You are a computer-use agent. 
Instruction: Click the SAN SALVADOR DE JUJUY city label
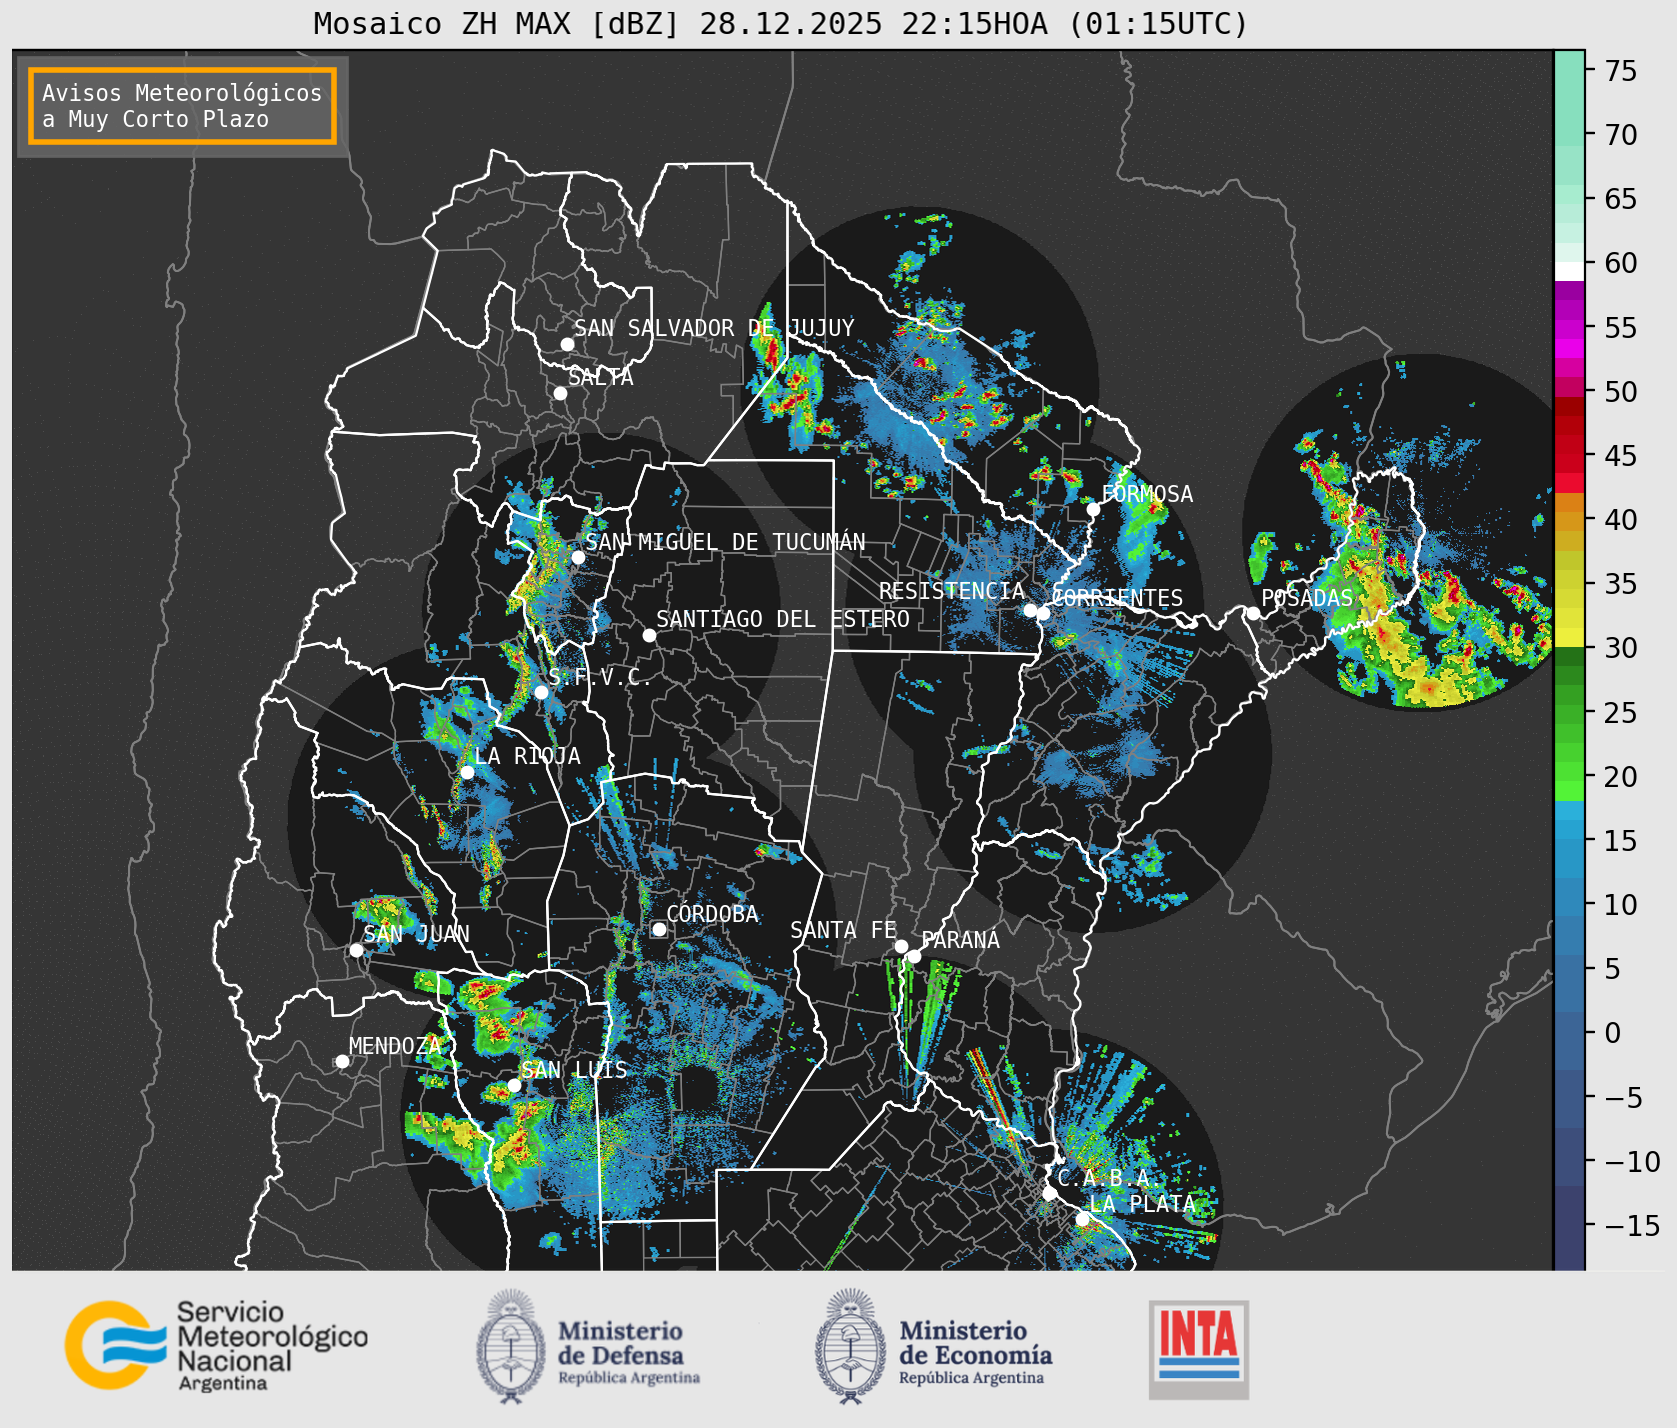(714, 328)
